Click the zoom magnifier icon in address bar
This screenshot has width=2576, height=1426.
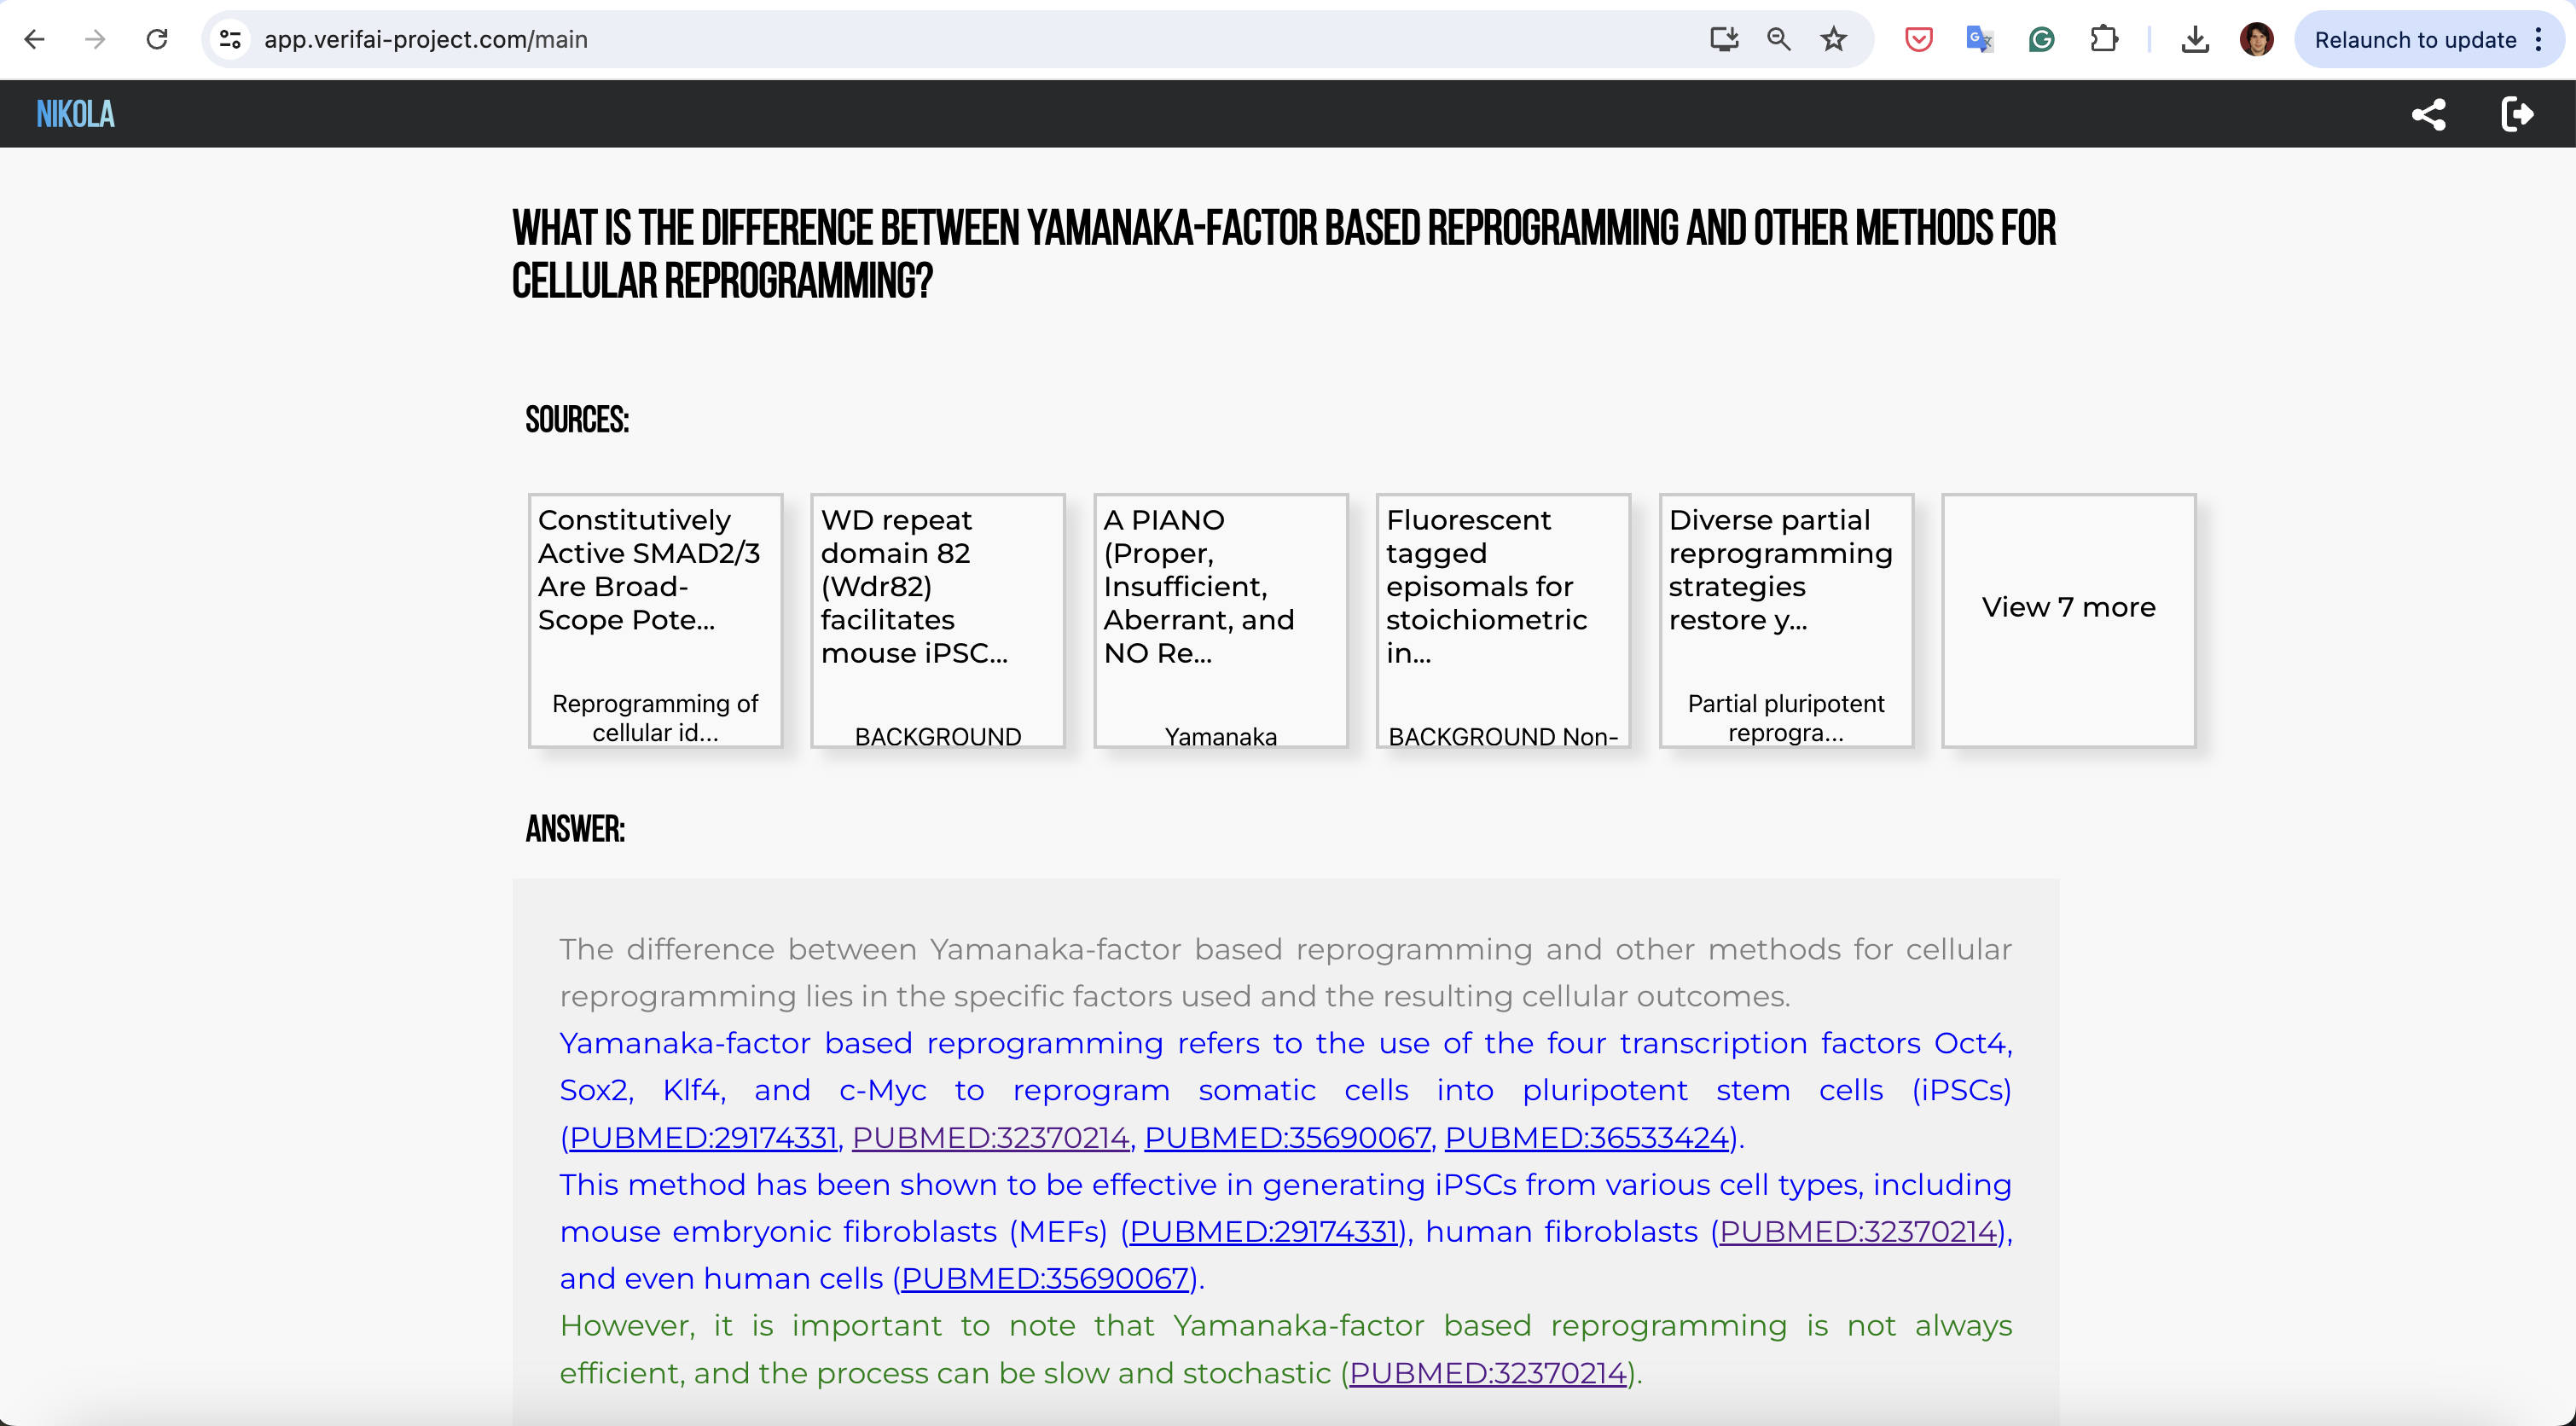click(1778, 39)
